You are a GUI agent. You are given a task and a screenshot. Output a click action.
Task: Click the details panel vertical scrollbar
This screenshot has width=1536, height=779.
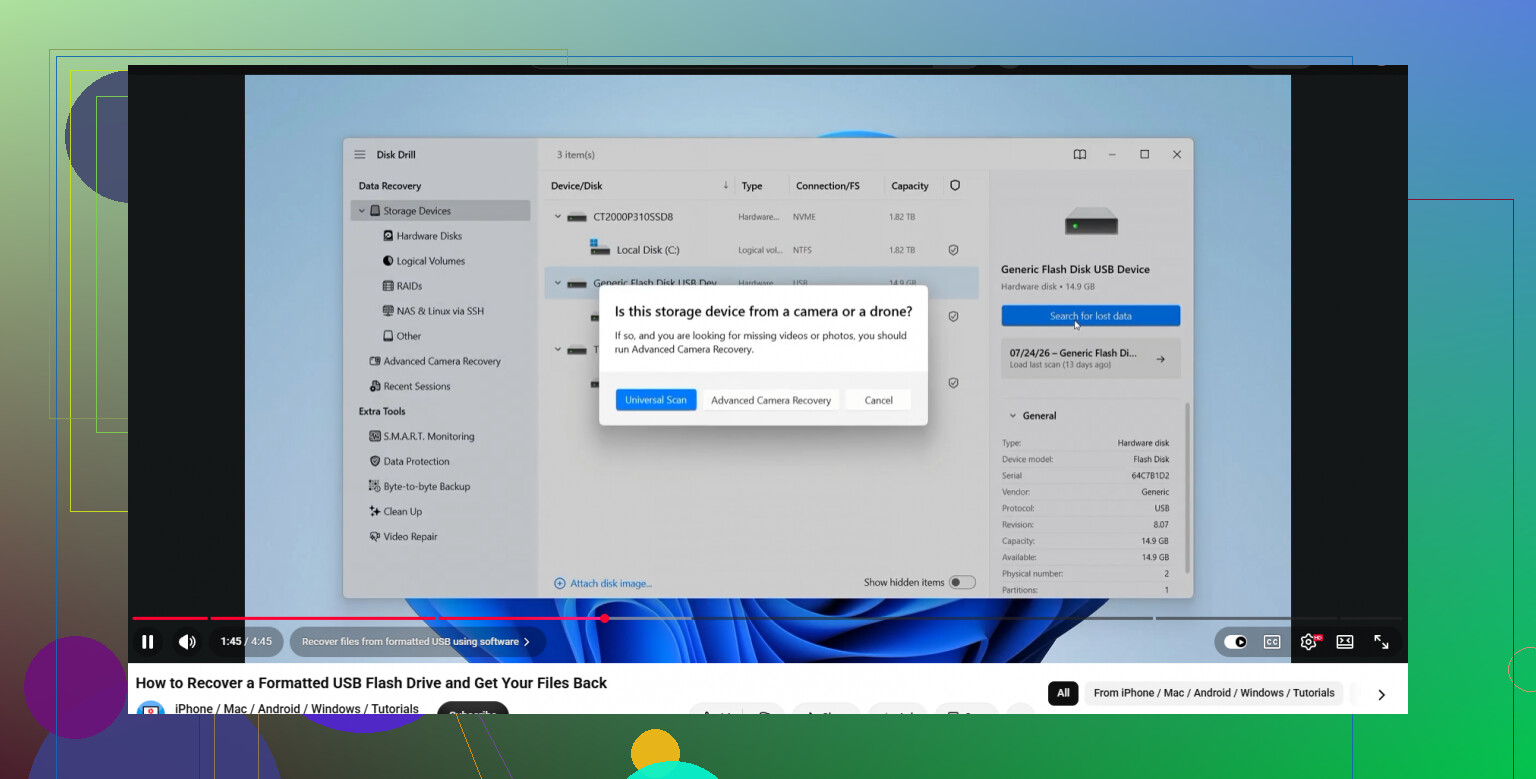point(1188,488)
